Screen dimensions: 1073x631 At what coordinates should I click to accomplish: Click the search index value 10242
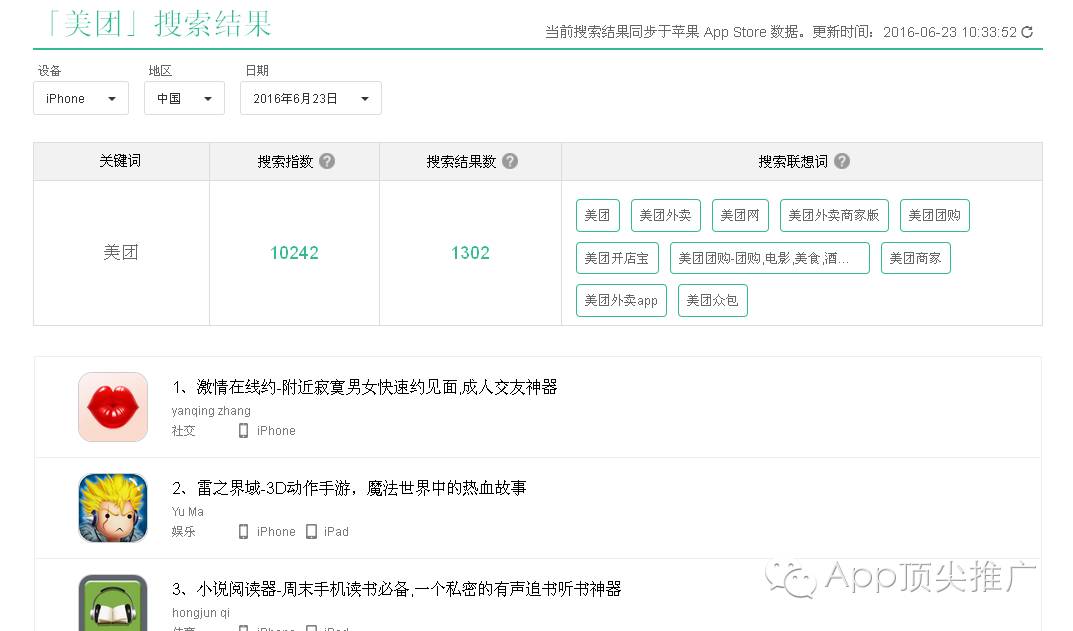click(x=294, y=253)
